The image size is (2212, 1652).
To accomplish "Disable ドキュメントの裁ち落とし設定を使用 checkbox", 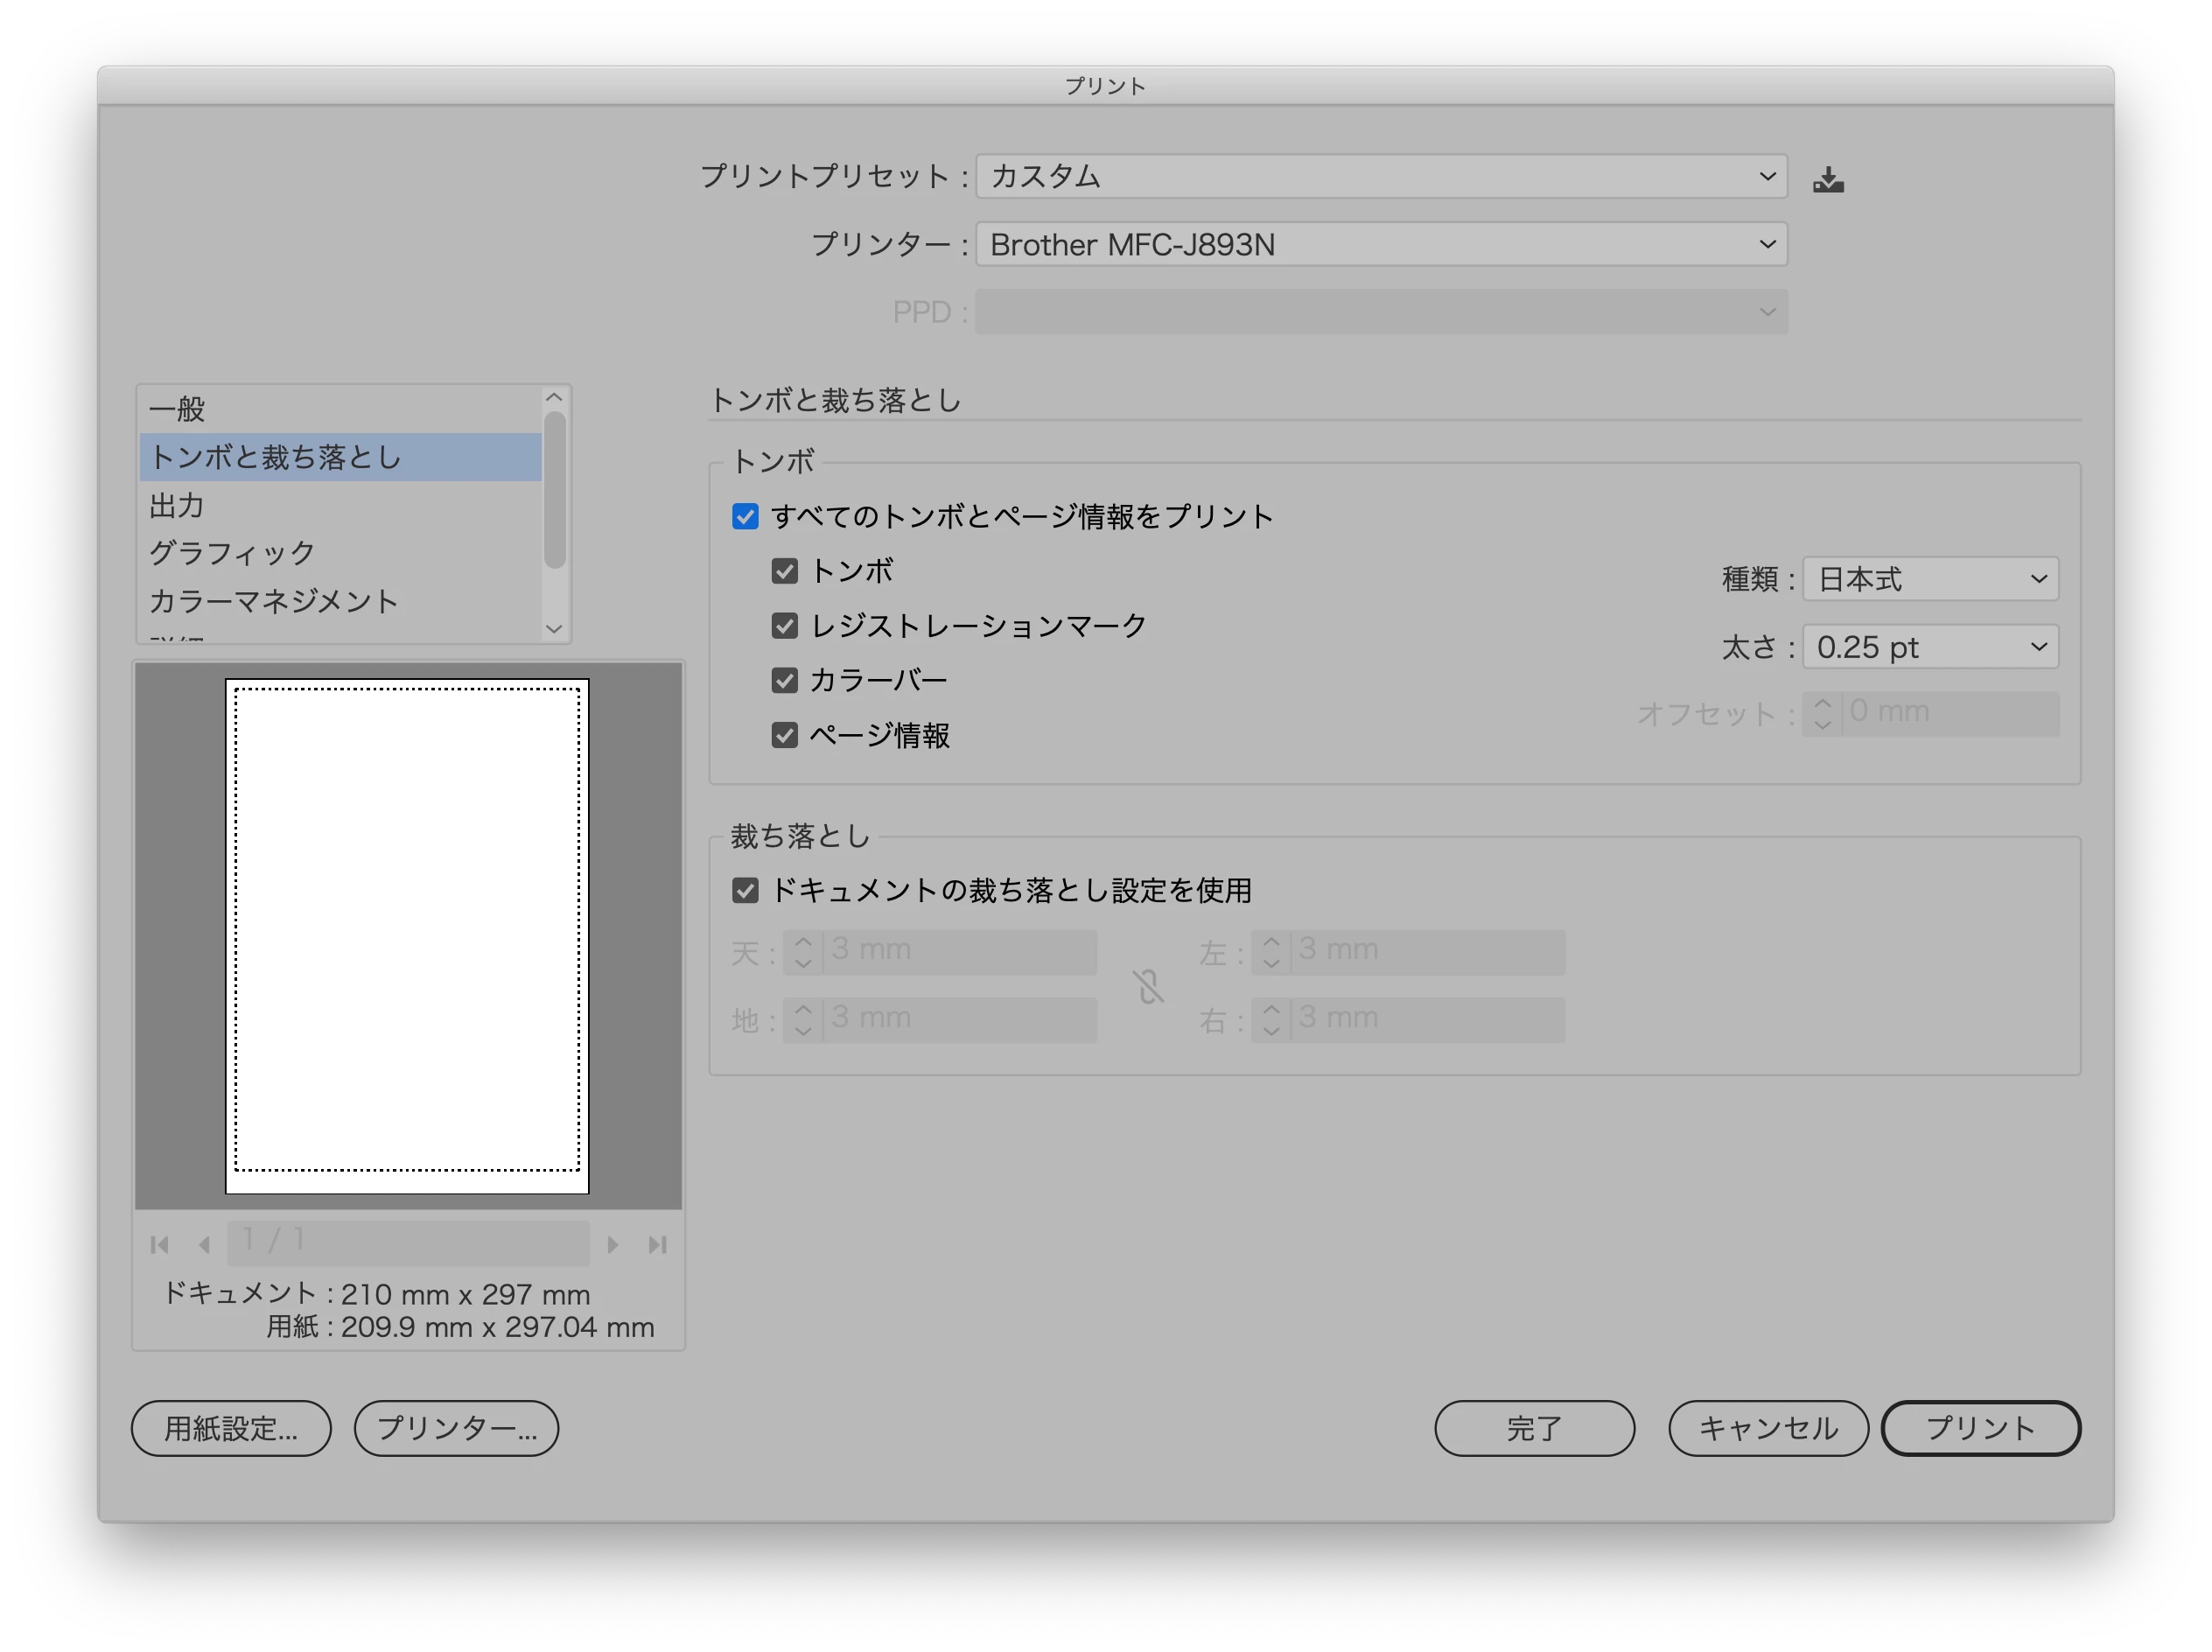I will coord(745,890).
